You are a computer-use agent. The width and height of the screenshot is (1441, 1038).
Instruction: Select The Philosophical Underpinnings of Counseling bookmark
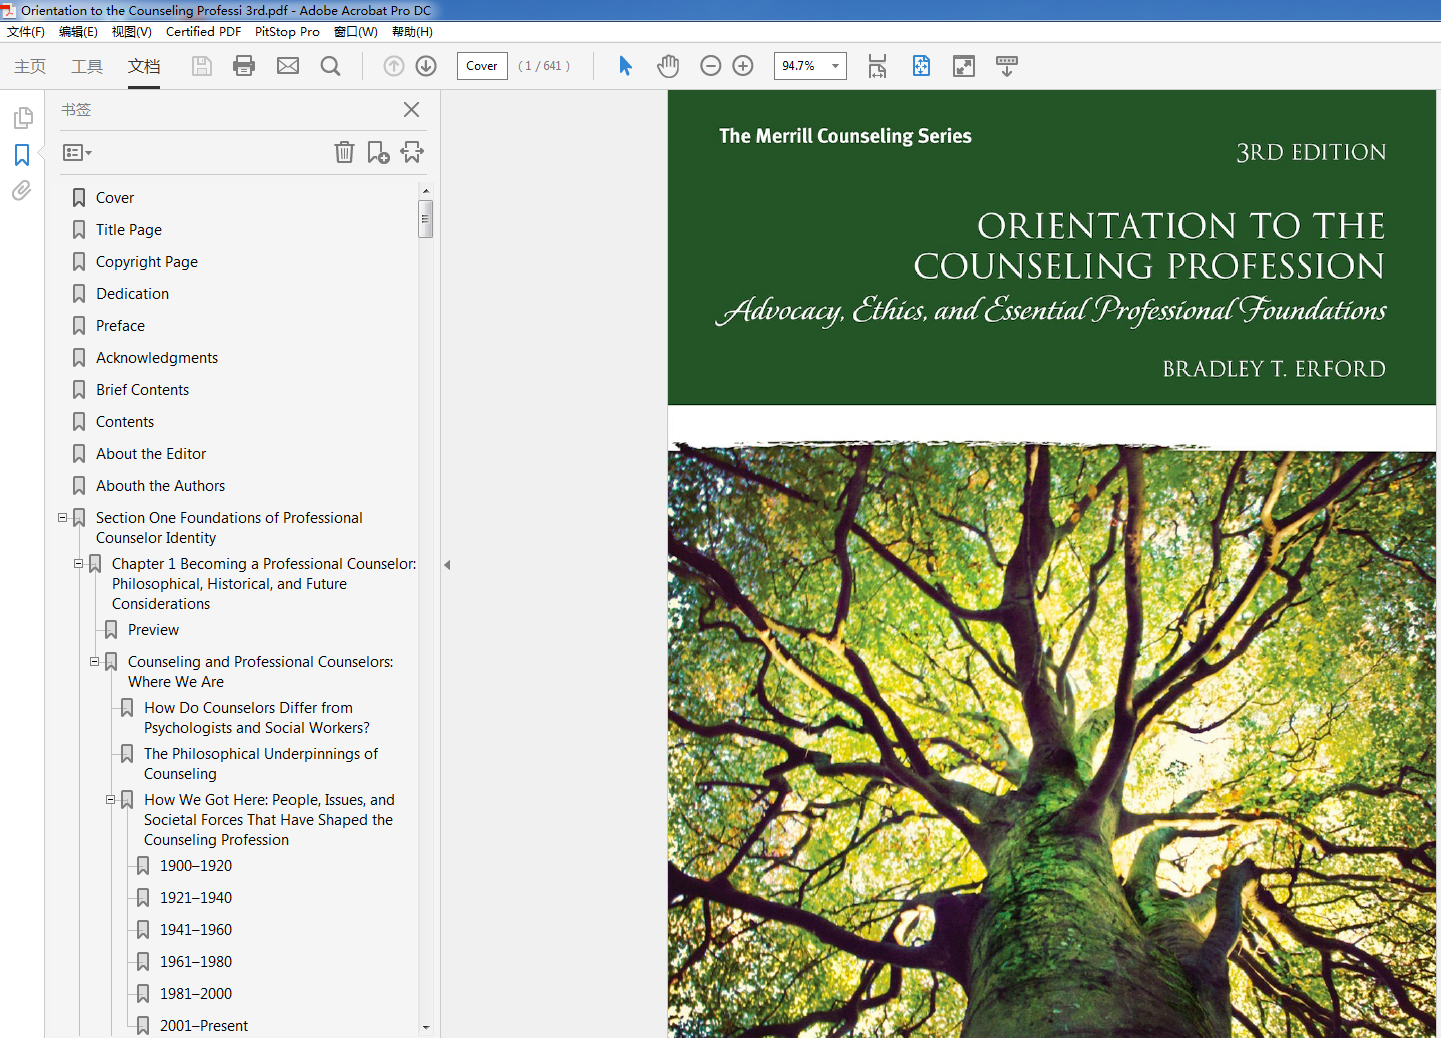tap(261, 764)
